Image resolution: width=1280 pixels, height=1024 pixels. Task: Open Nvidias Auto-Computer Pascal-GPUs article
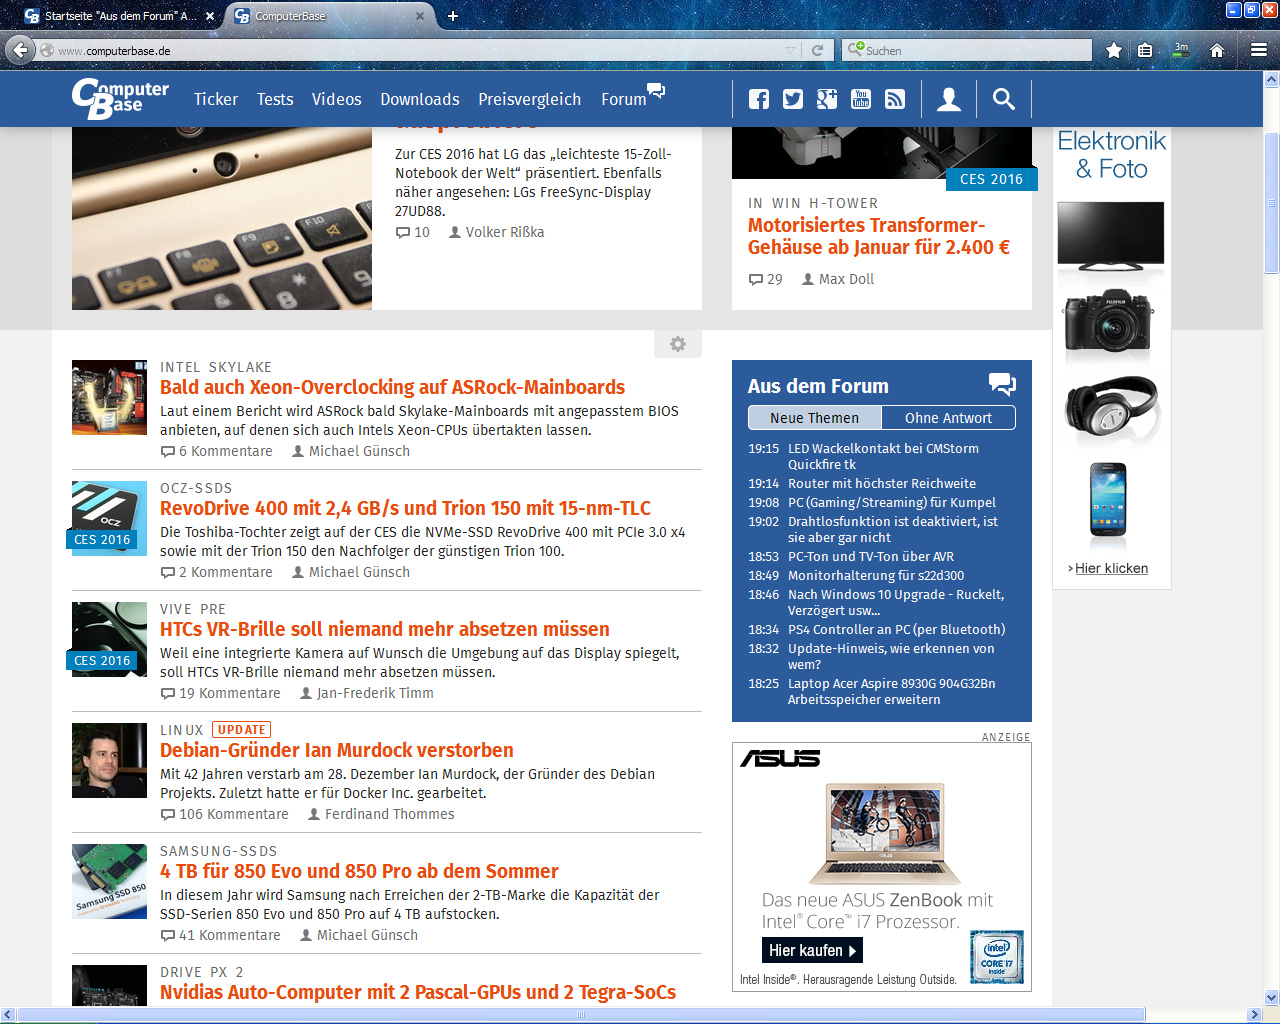pos(418,992)
